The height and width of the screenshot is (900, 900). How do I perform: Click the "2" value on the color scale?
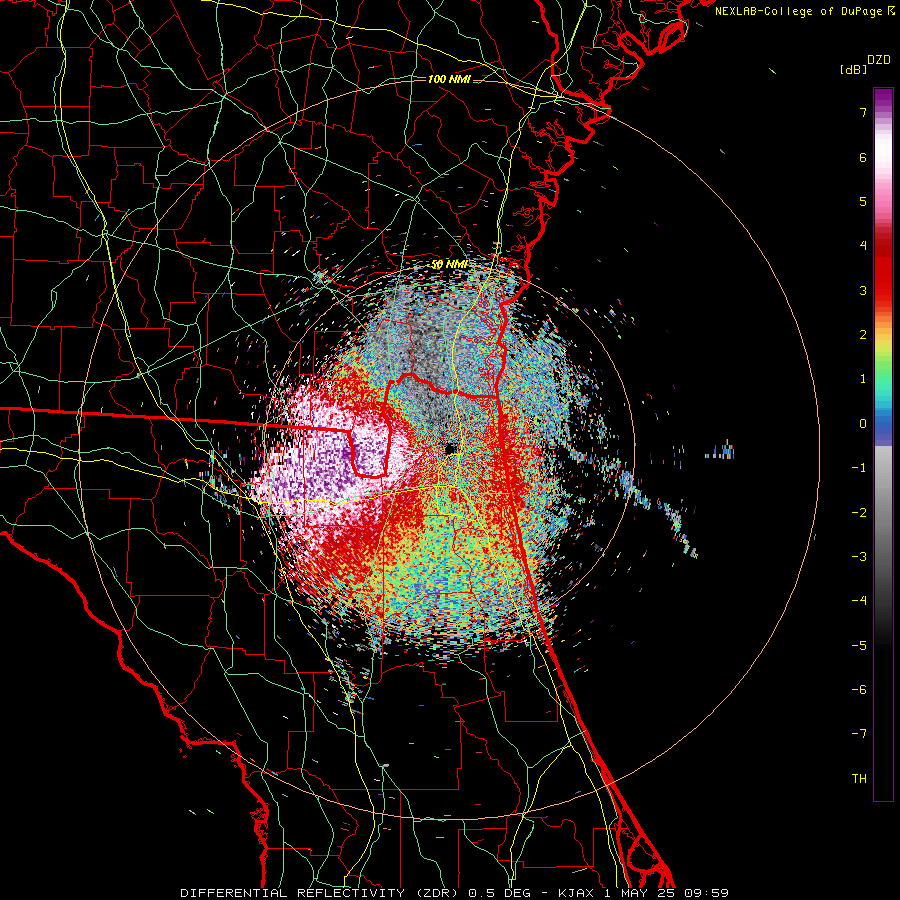click(863, 335)
